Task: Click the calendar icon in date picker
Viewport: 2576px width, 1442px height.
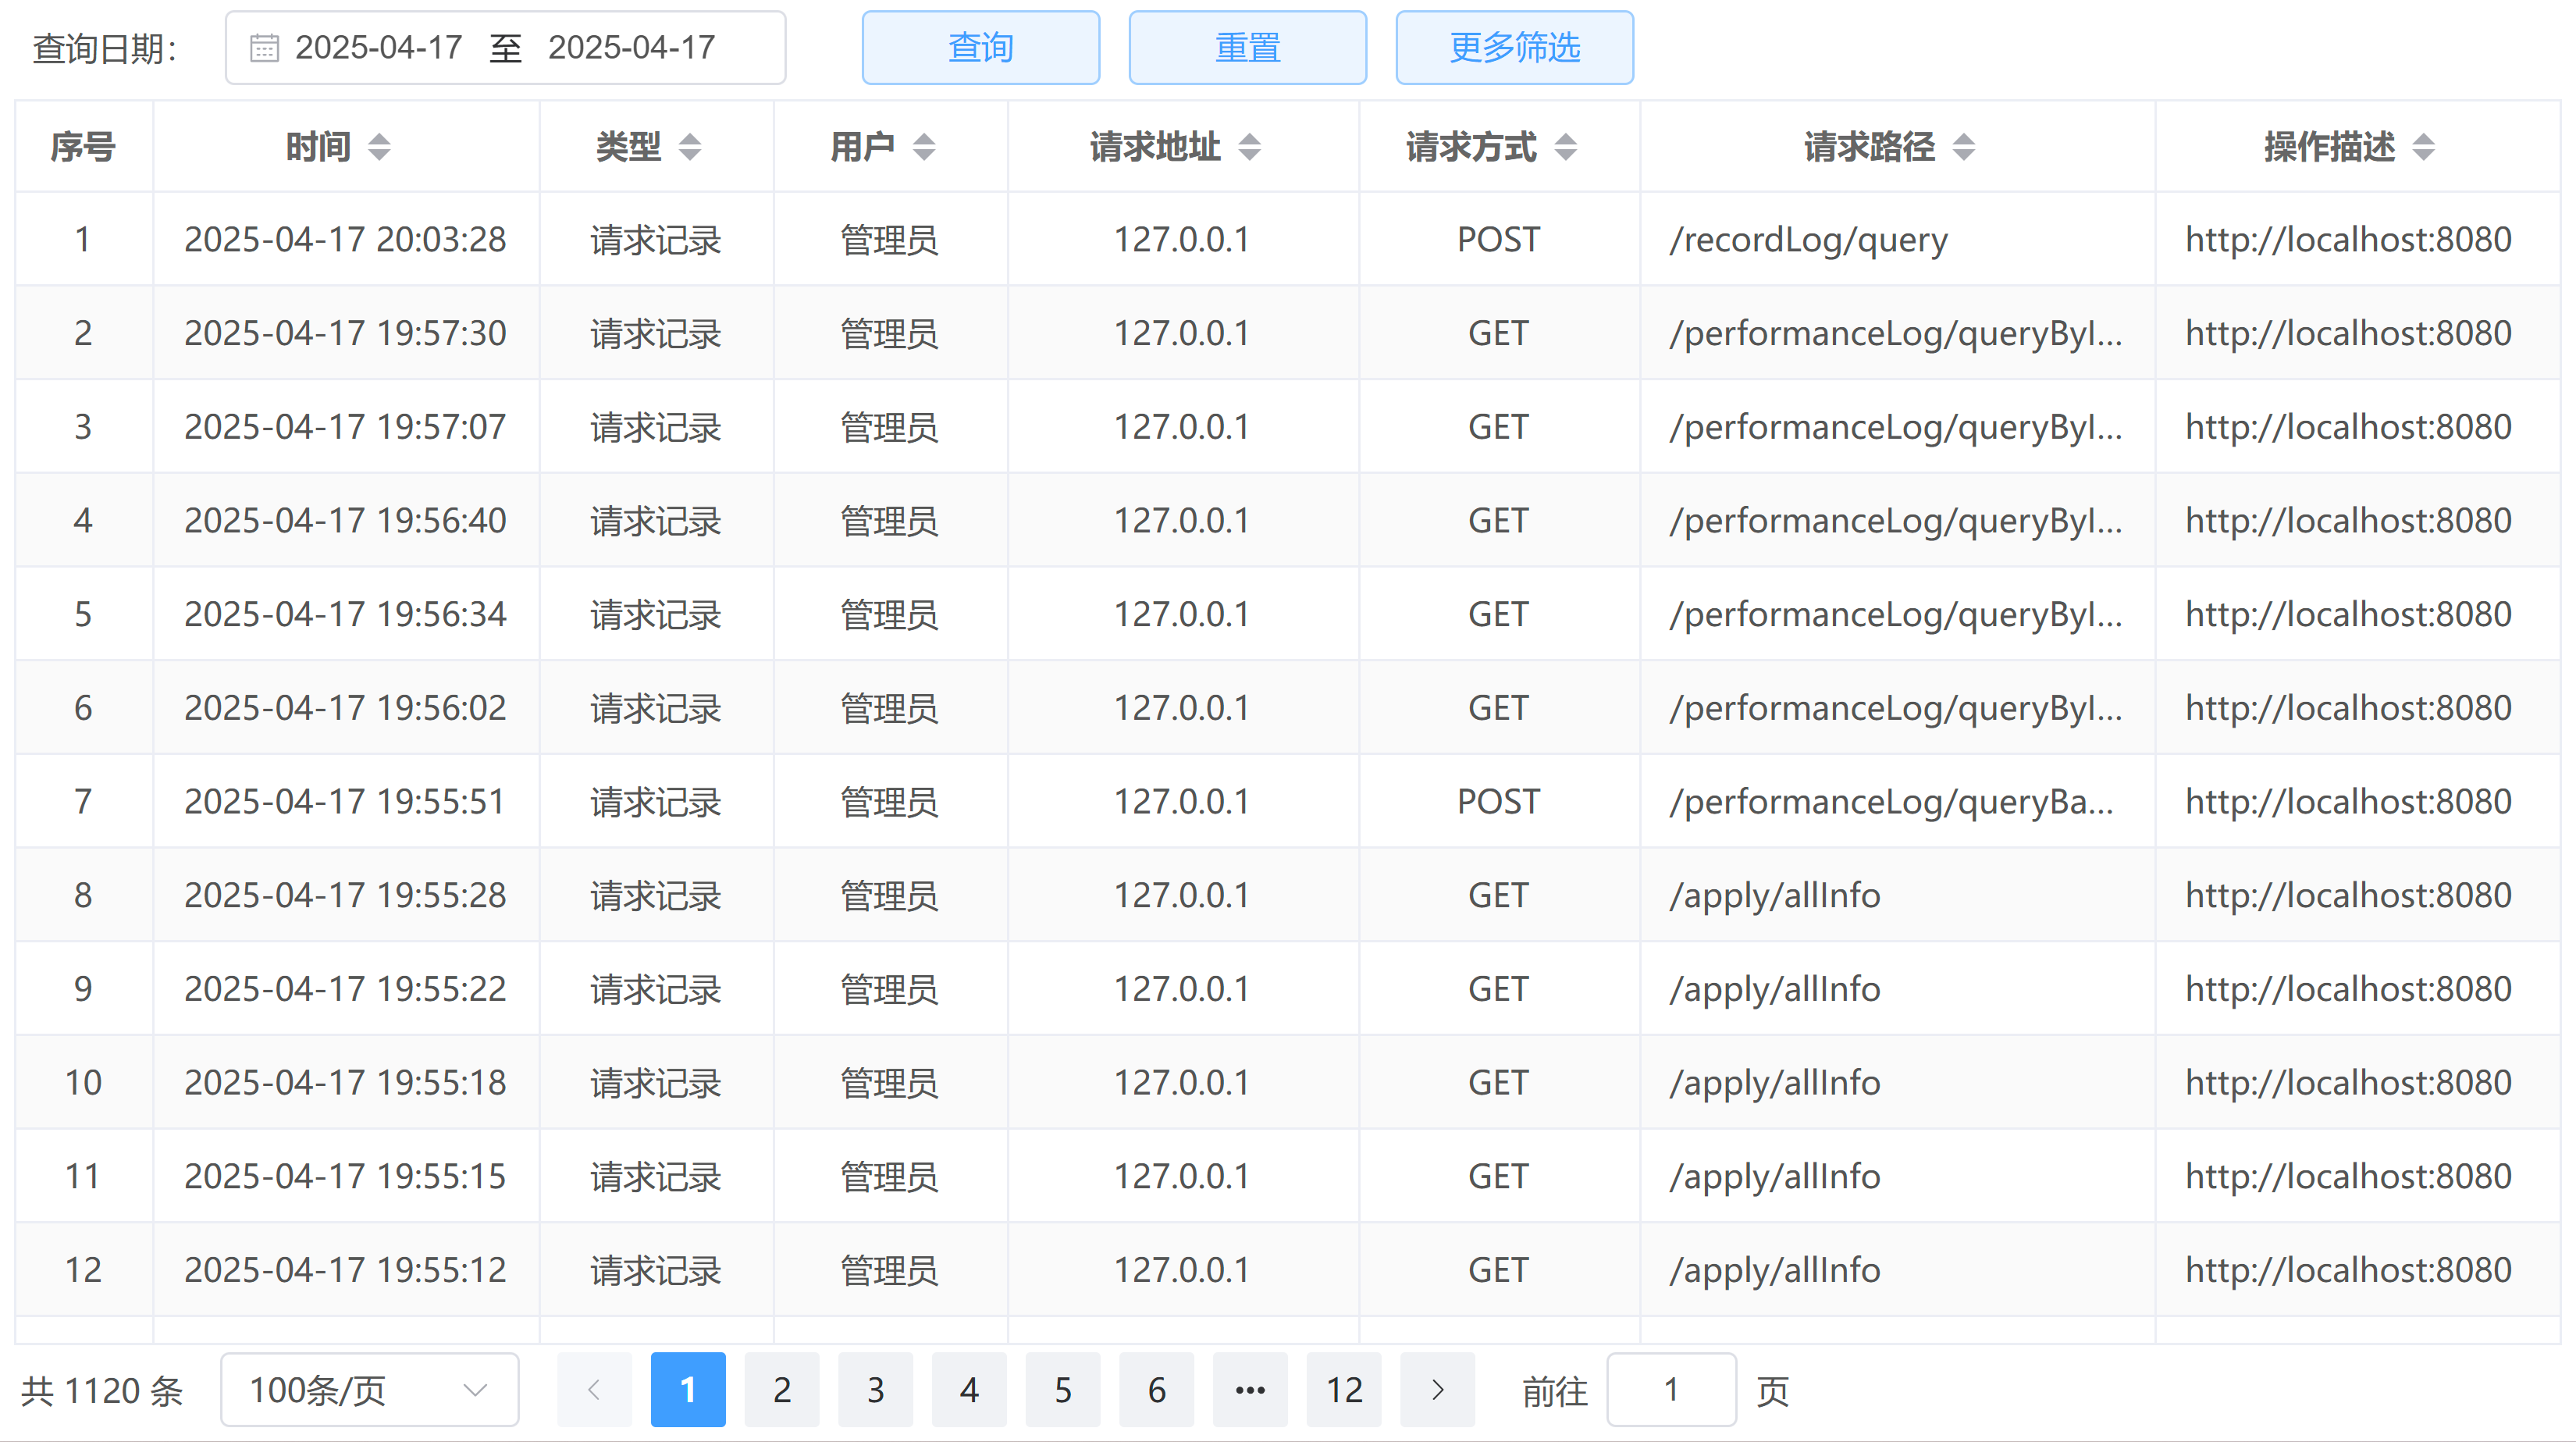Action: click(264, 48)
